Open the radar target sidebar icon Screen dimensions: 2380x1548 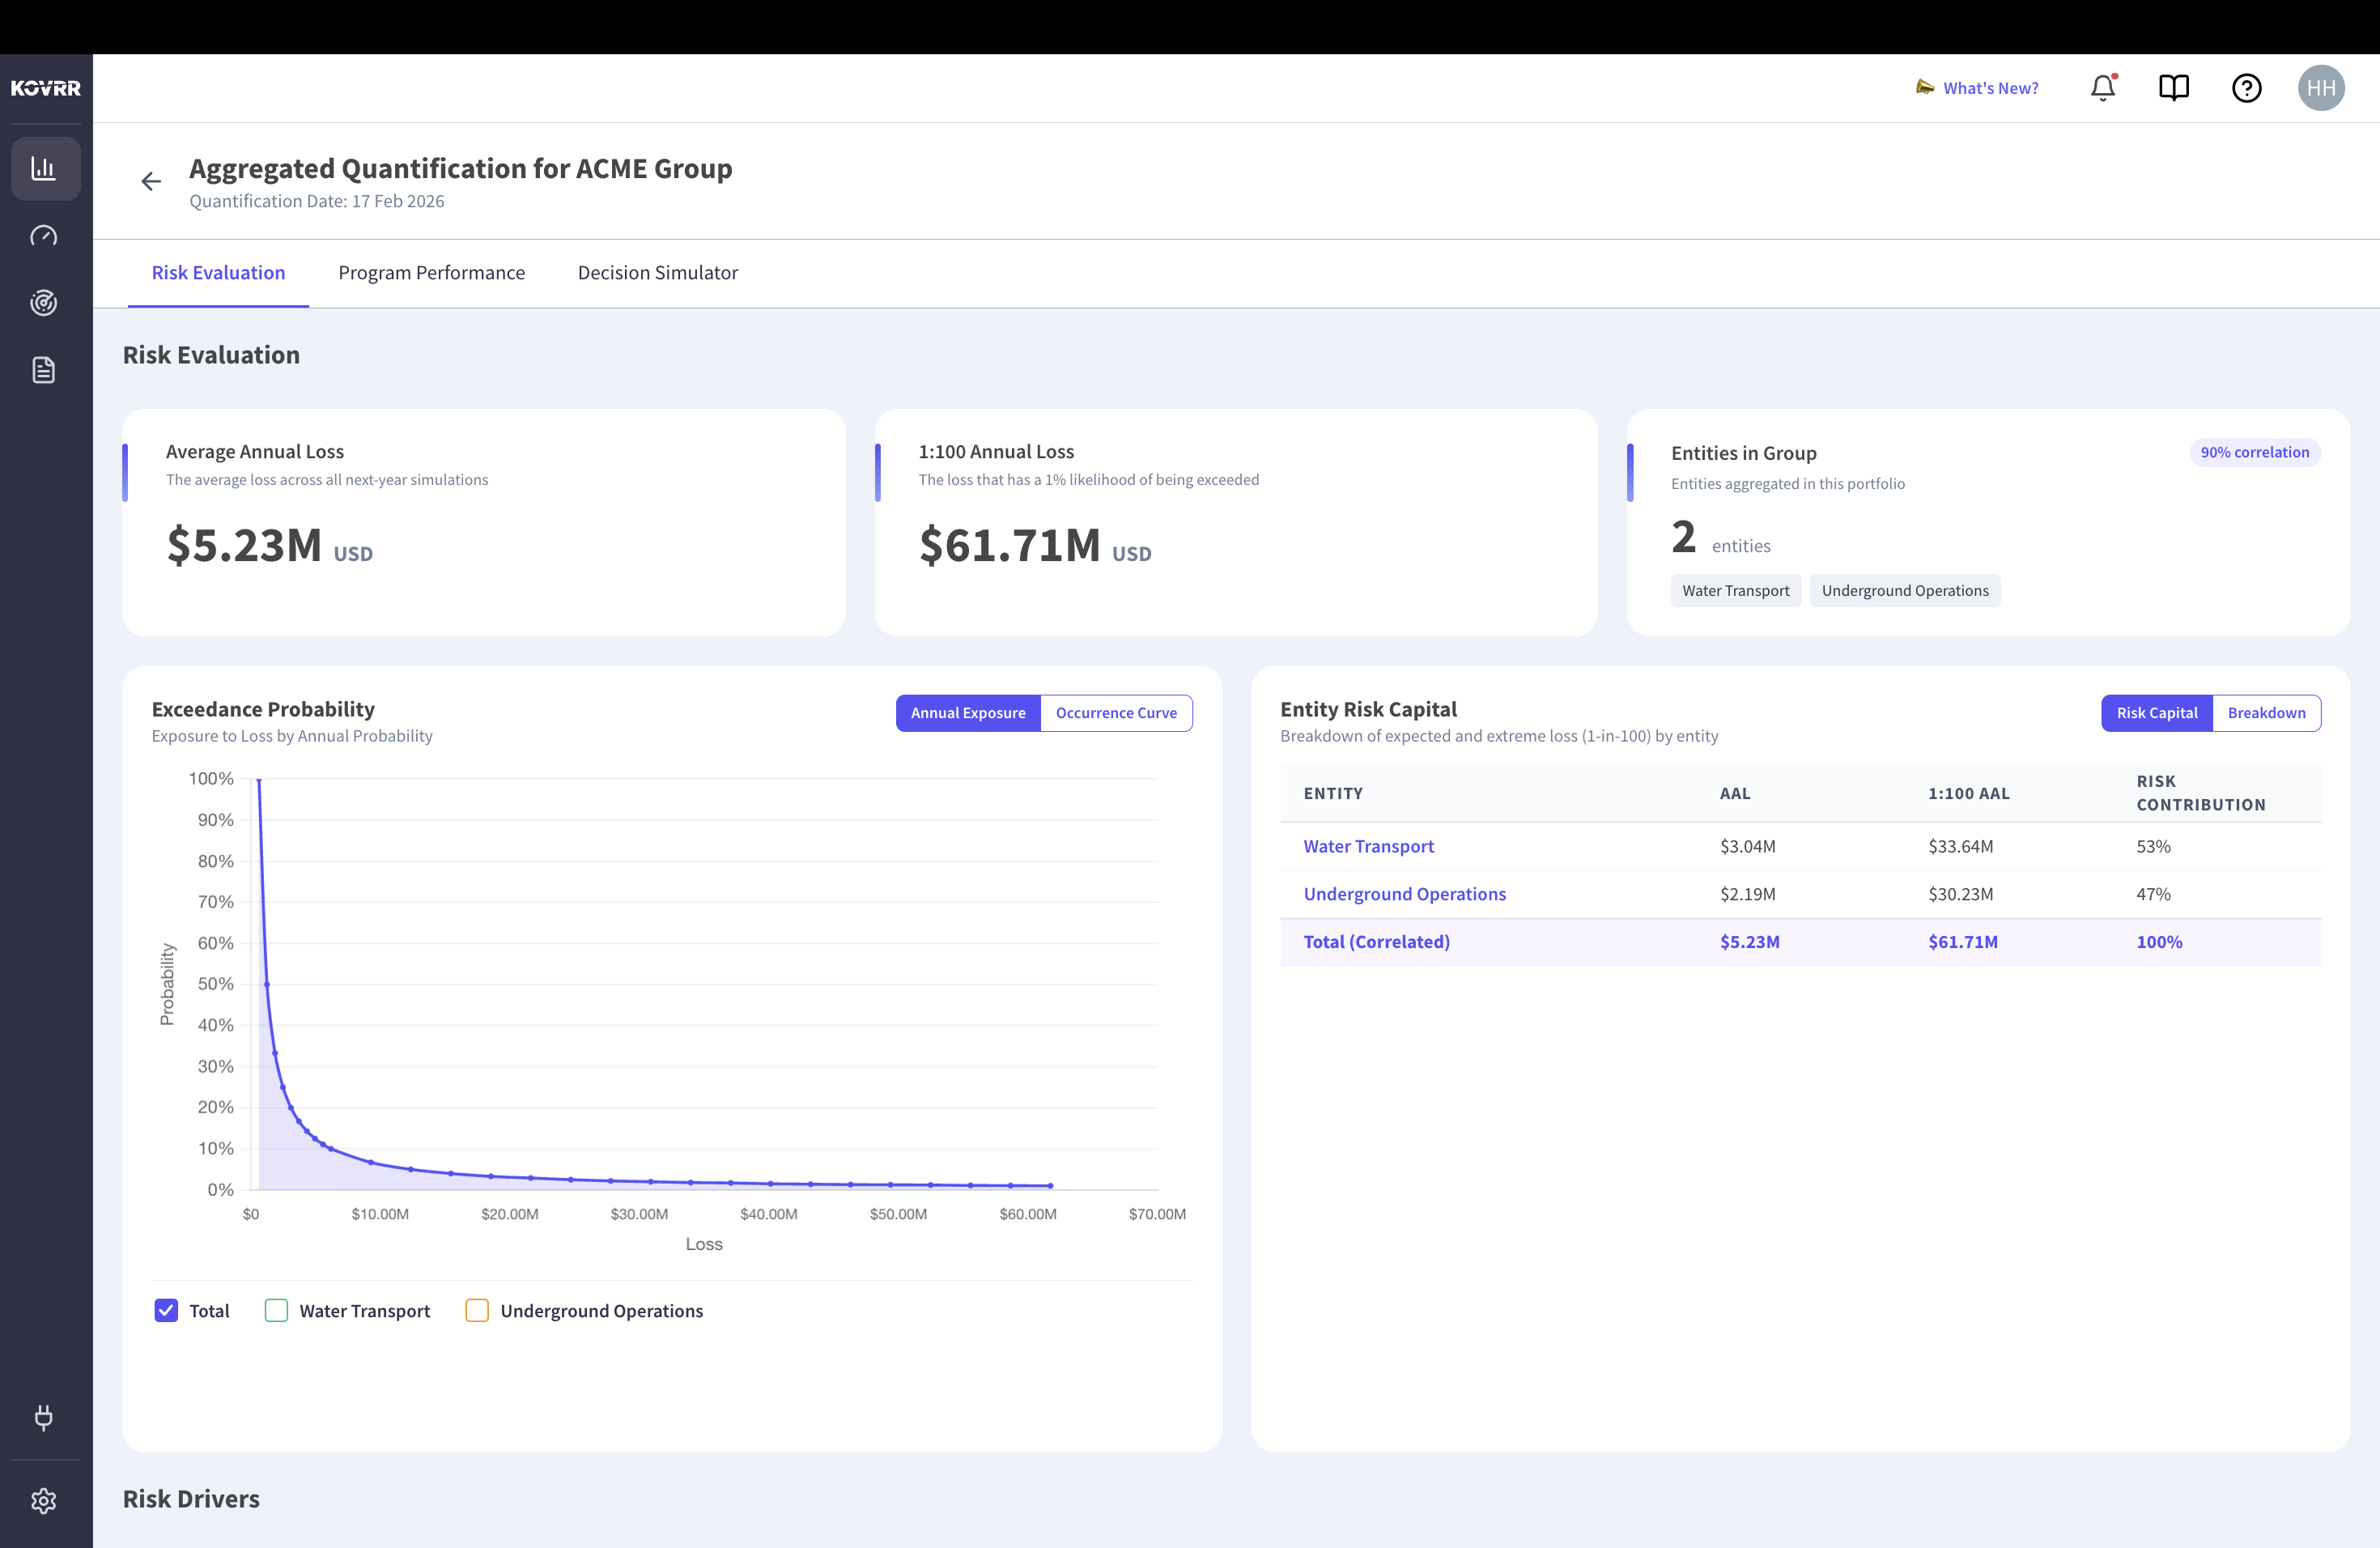(44, 302)
